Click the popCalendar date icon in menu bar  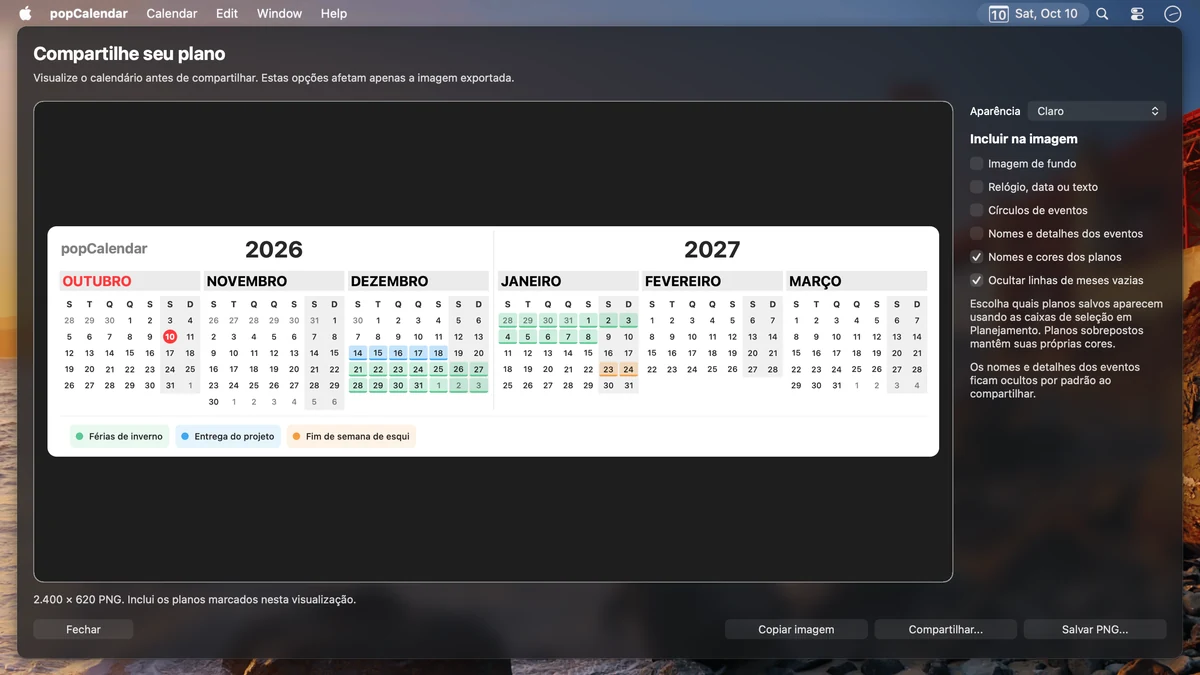click(998, 14)
